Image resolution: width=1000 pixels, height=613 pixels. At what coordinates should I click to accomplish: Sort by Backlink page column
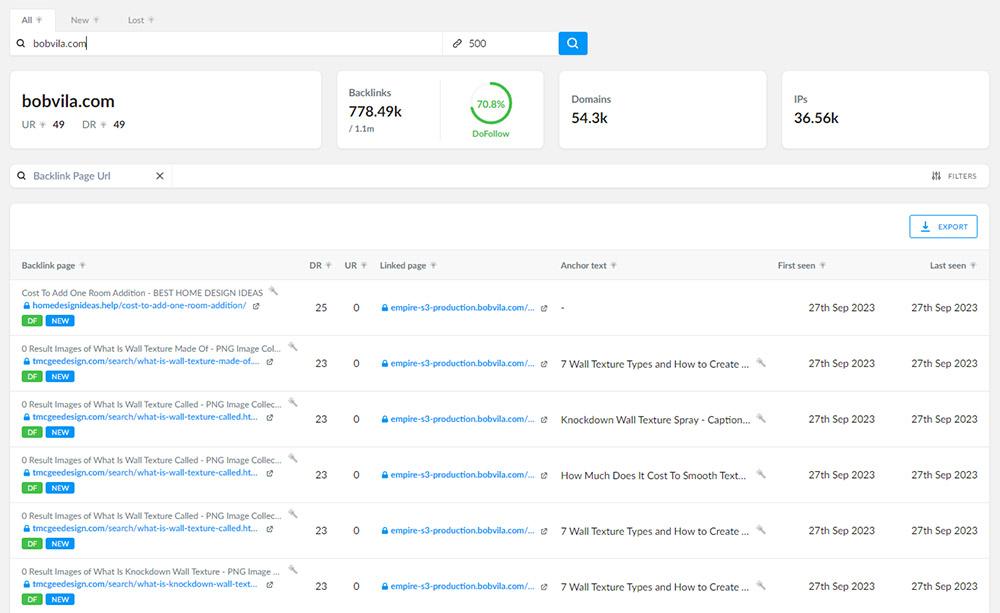(x=53, y=265)
